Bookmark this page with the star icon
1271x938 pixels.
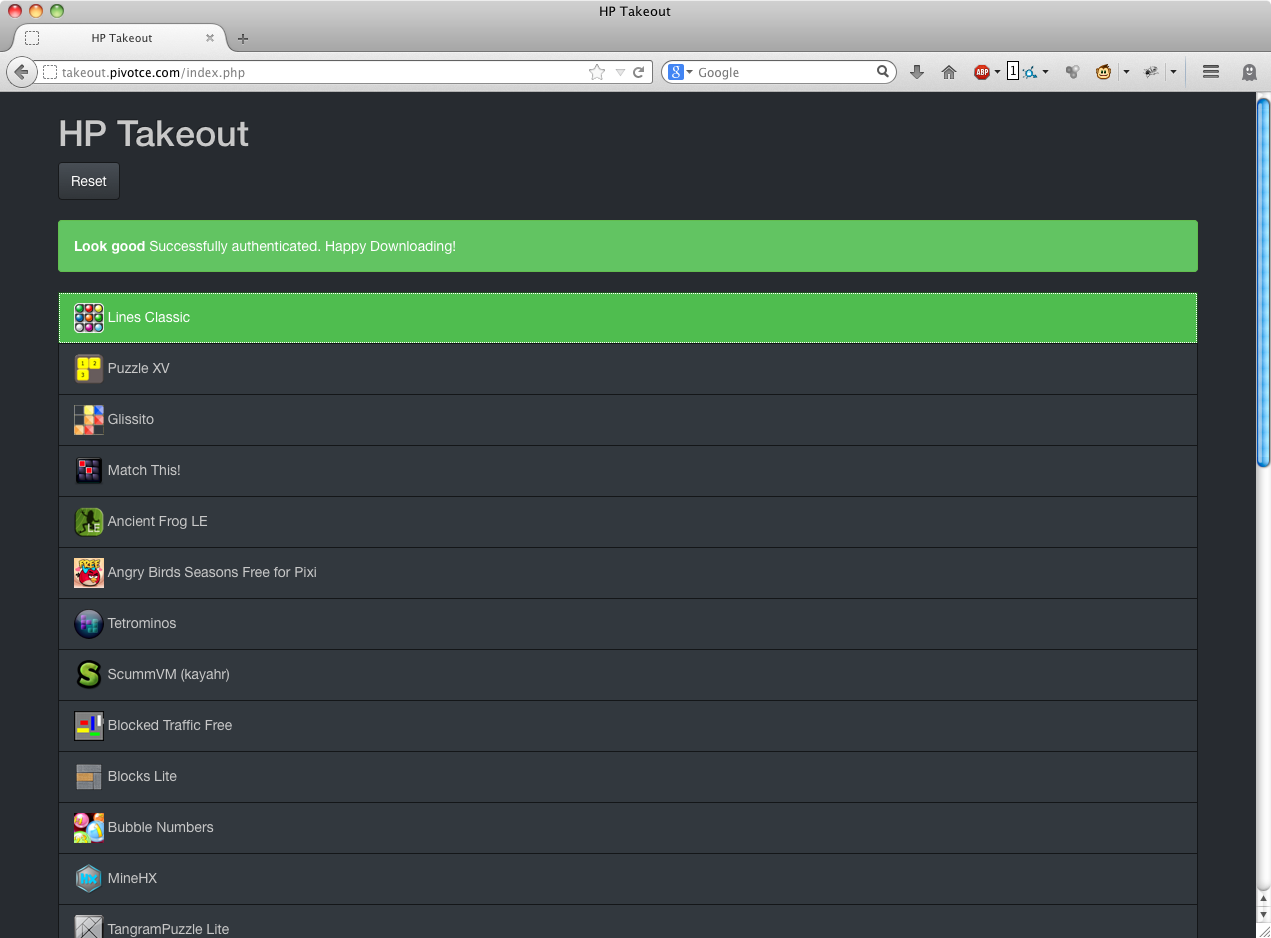(597, 72)
